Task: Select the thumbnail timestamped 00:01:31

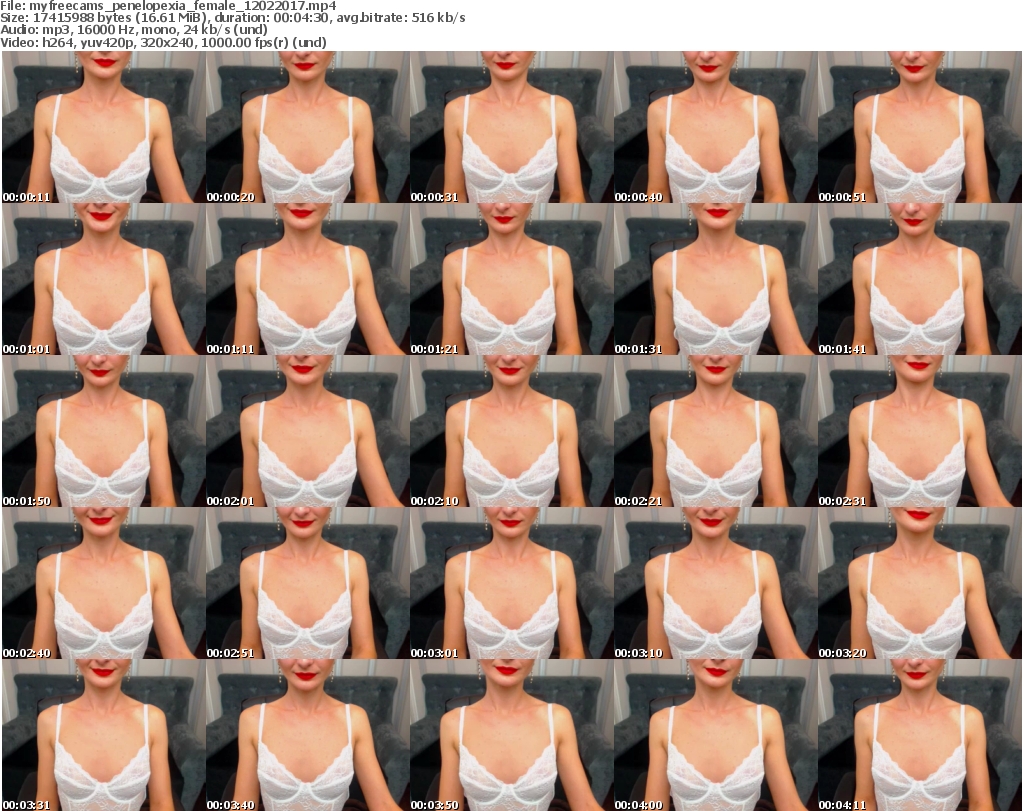Action: click(x=716, y=279)
